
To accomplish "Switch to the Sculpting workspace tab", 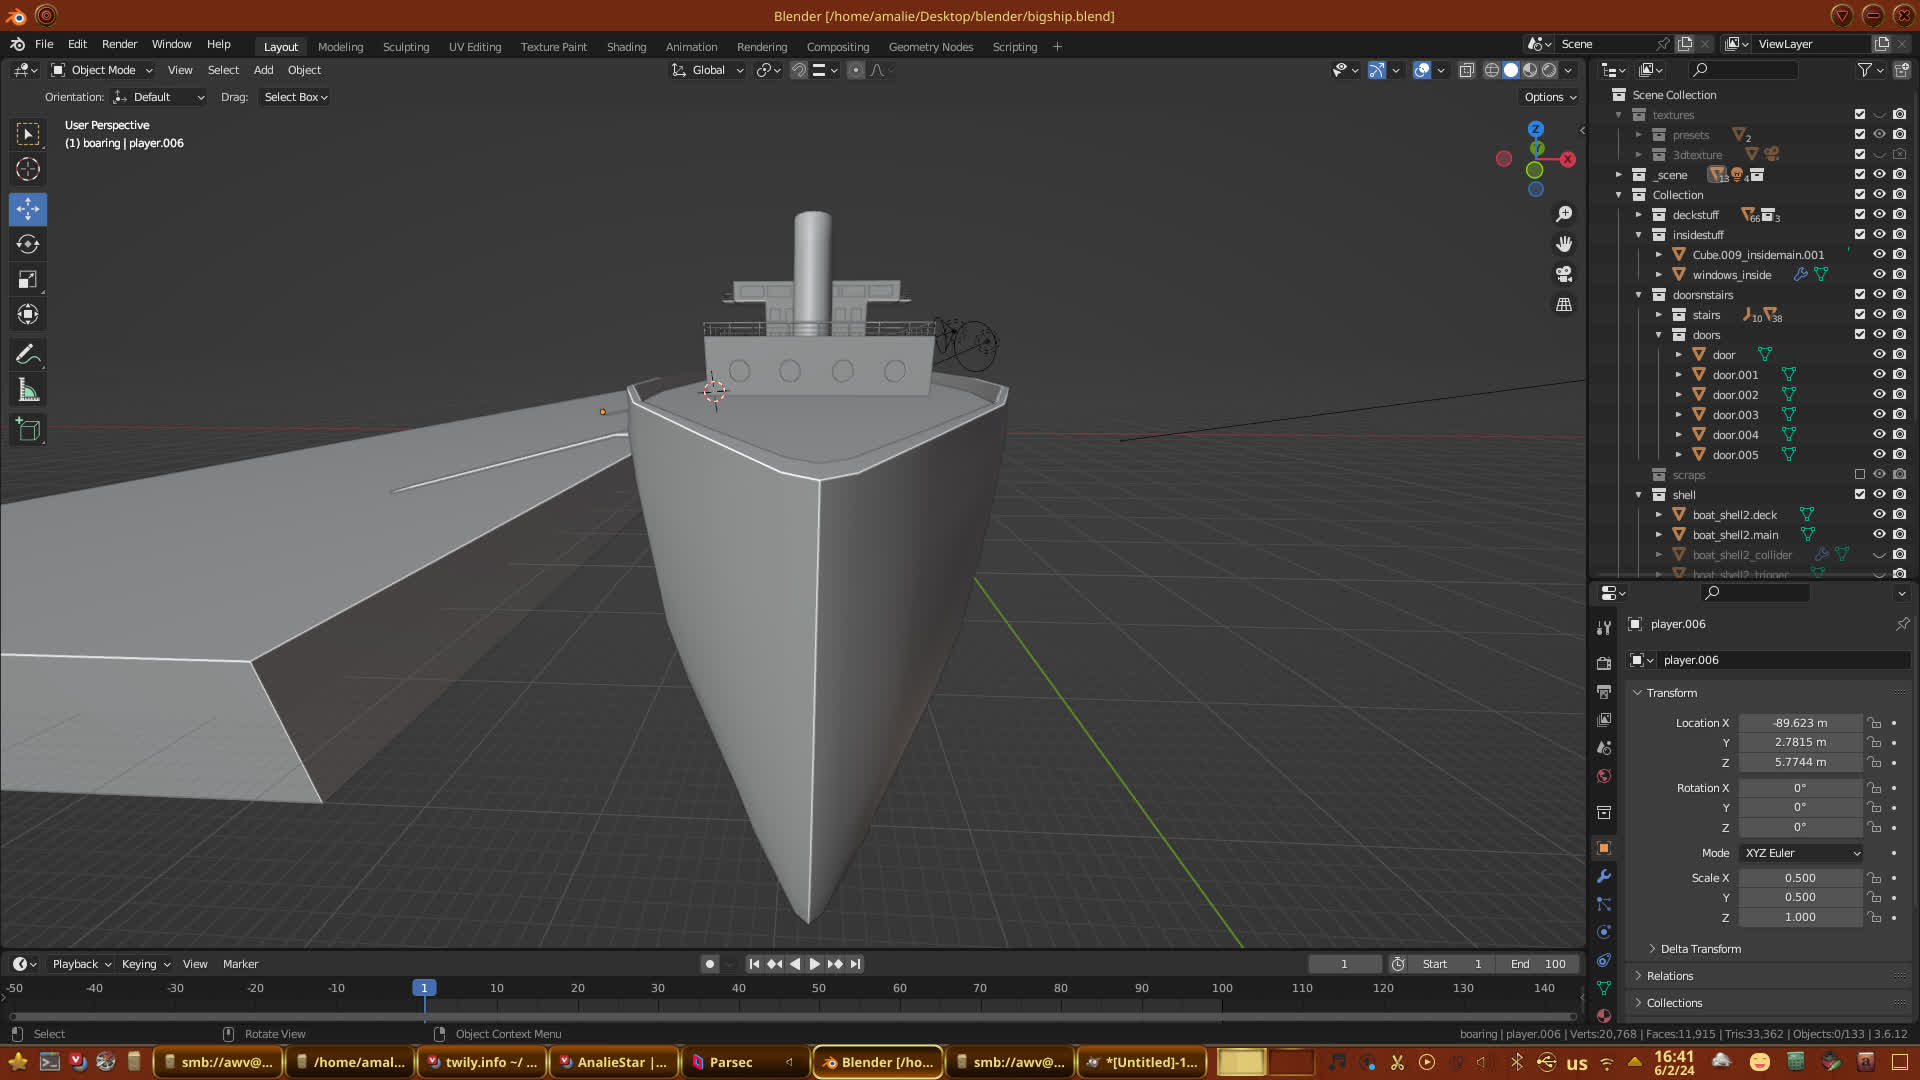I will (x=405, y=47).
